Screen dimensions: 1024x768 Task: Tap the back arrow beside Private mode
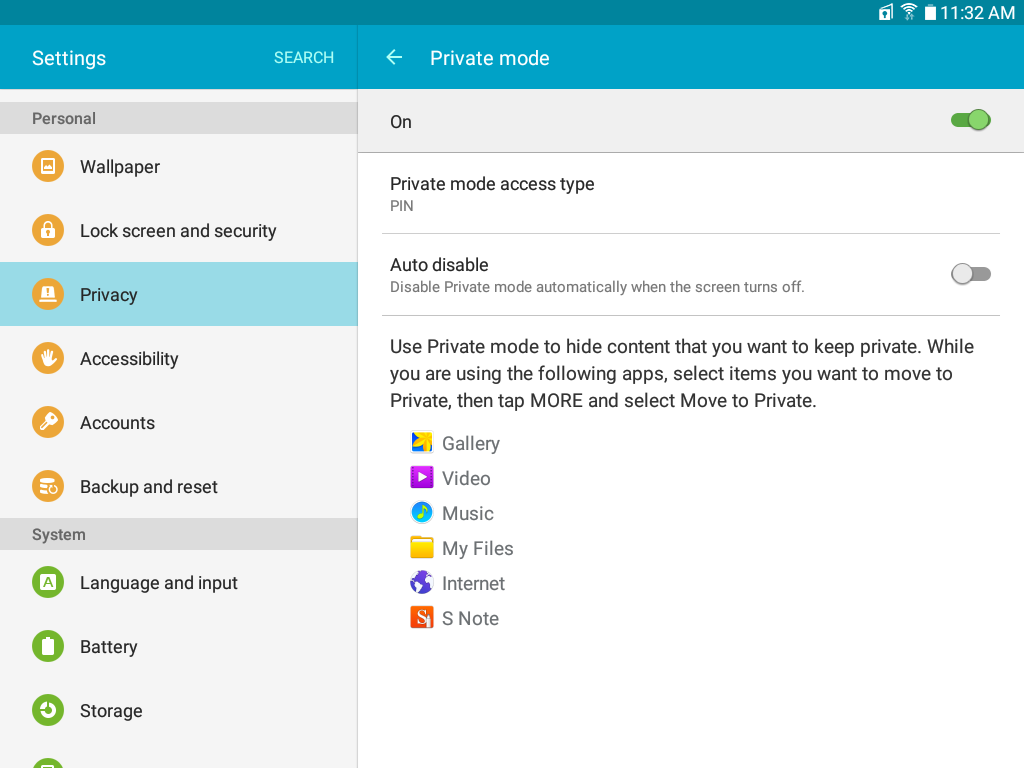pos(394,57)
